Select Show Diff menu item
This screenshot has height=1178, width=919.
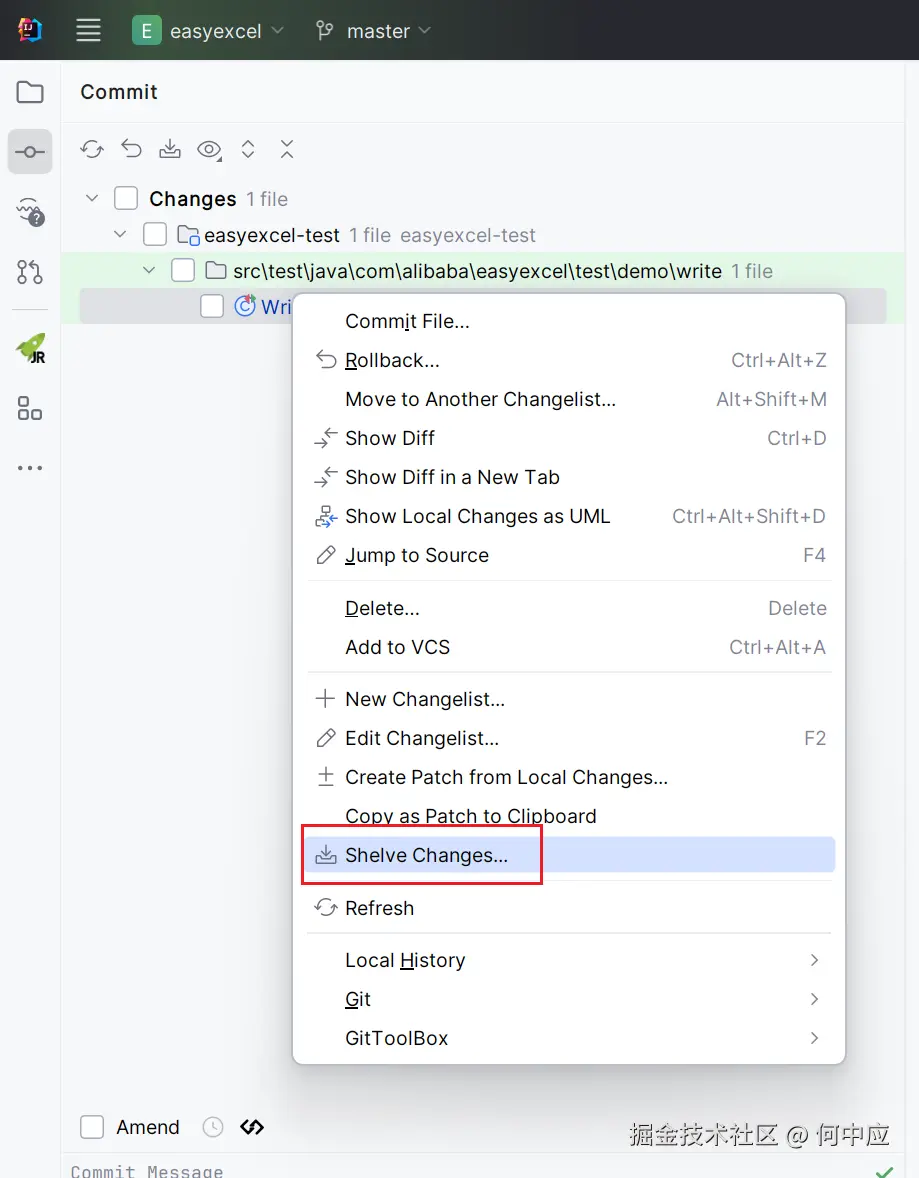point(570,438)
